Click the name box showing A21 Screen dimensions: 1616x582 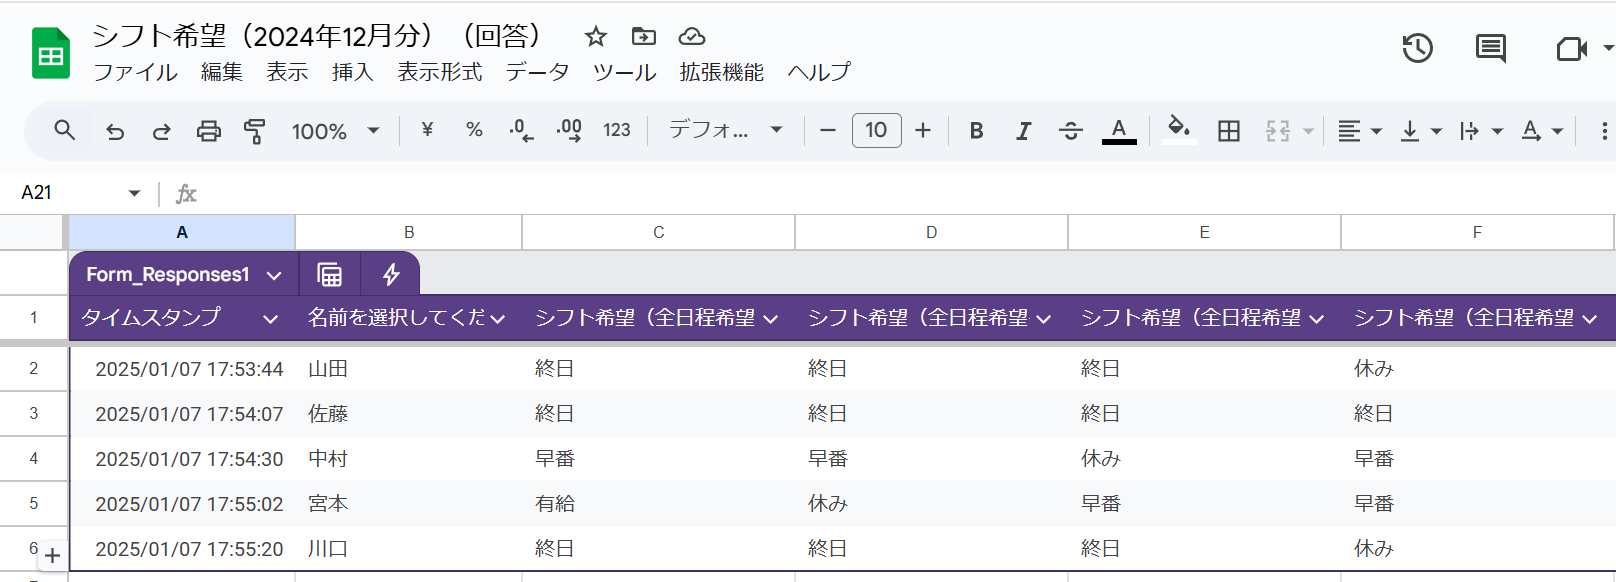(80, 192)
